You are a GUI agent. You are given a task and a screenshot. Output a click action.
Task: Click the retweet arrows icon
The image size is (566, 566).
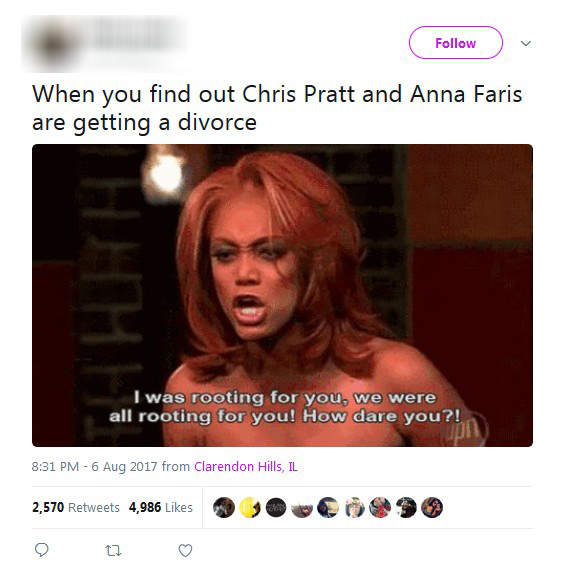[x=113, y=550]
